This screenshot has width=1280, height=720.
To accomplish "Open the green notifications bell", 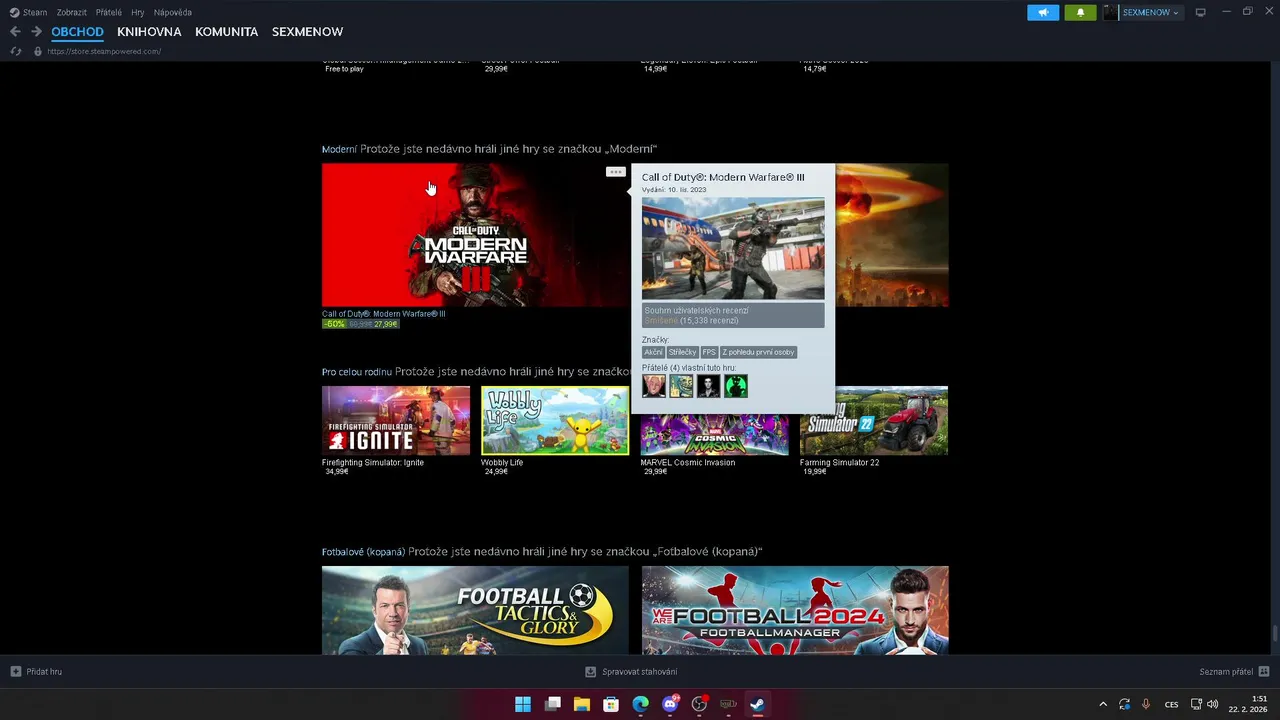I will [1080, 13].
